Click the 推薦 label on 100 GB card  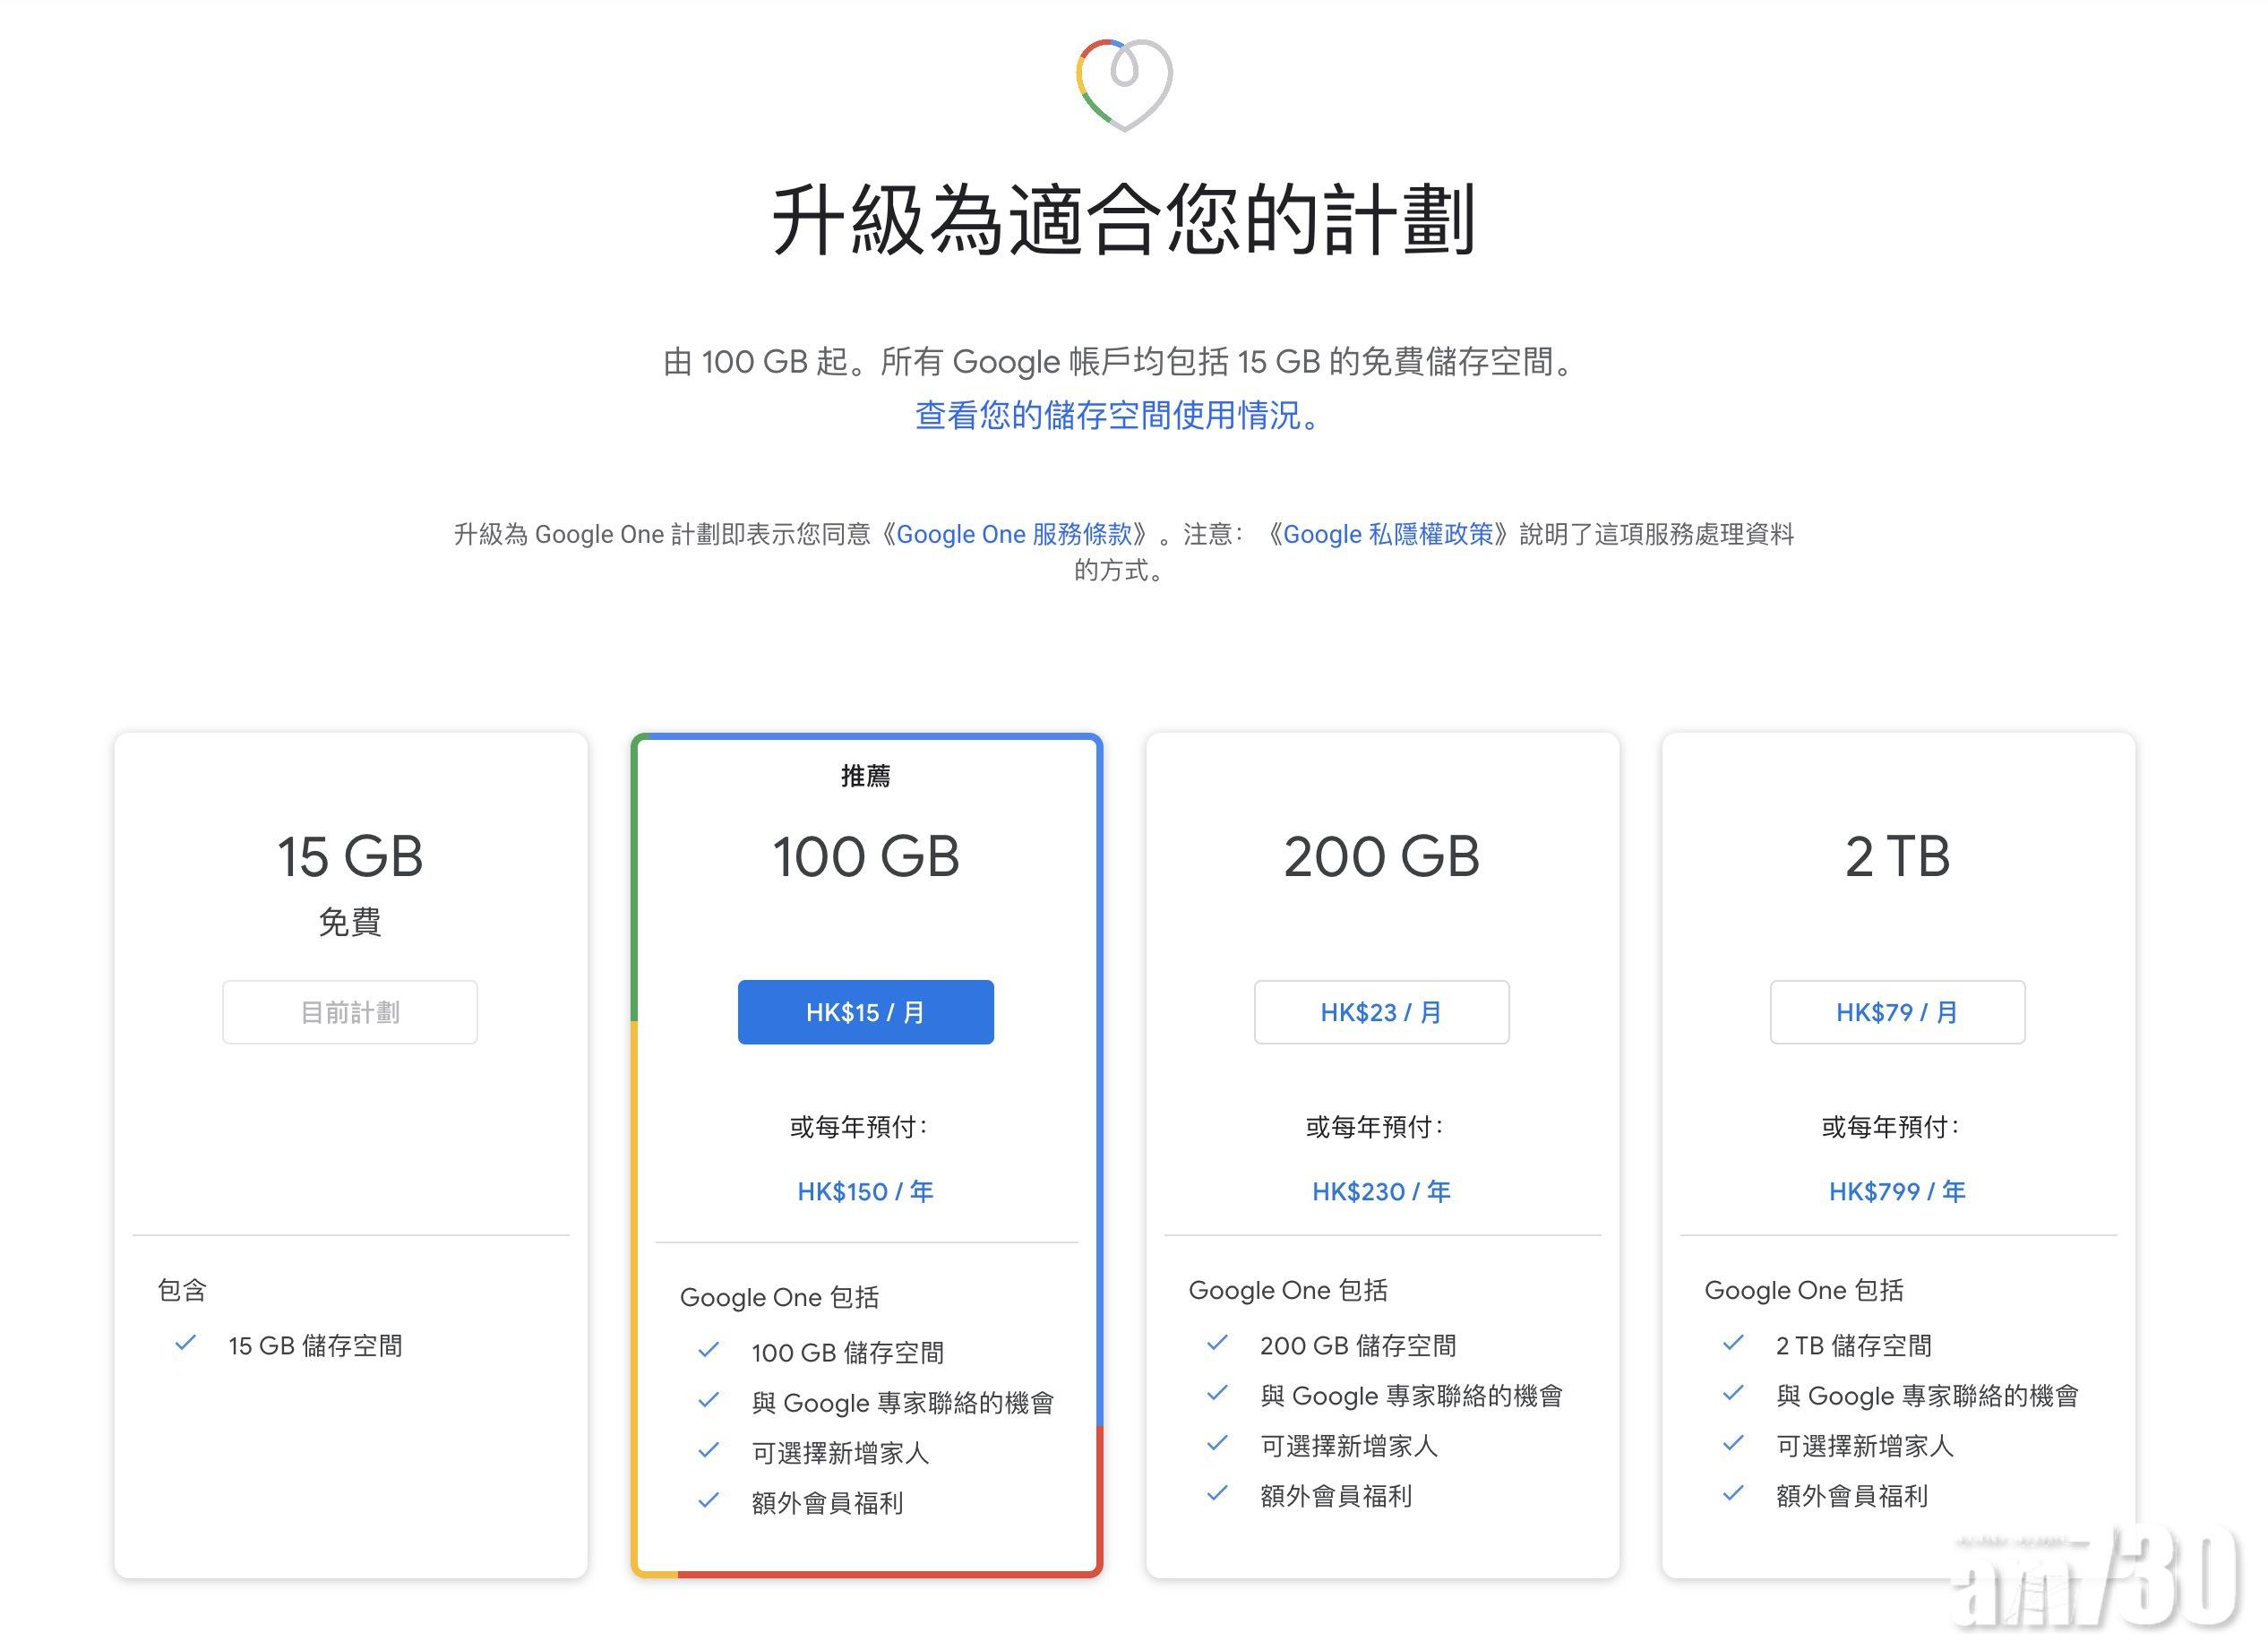point(865,775)
